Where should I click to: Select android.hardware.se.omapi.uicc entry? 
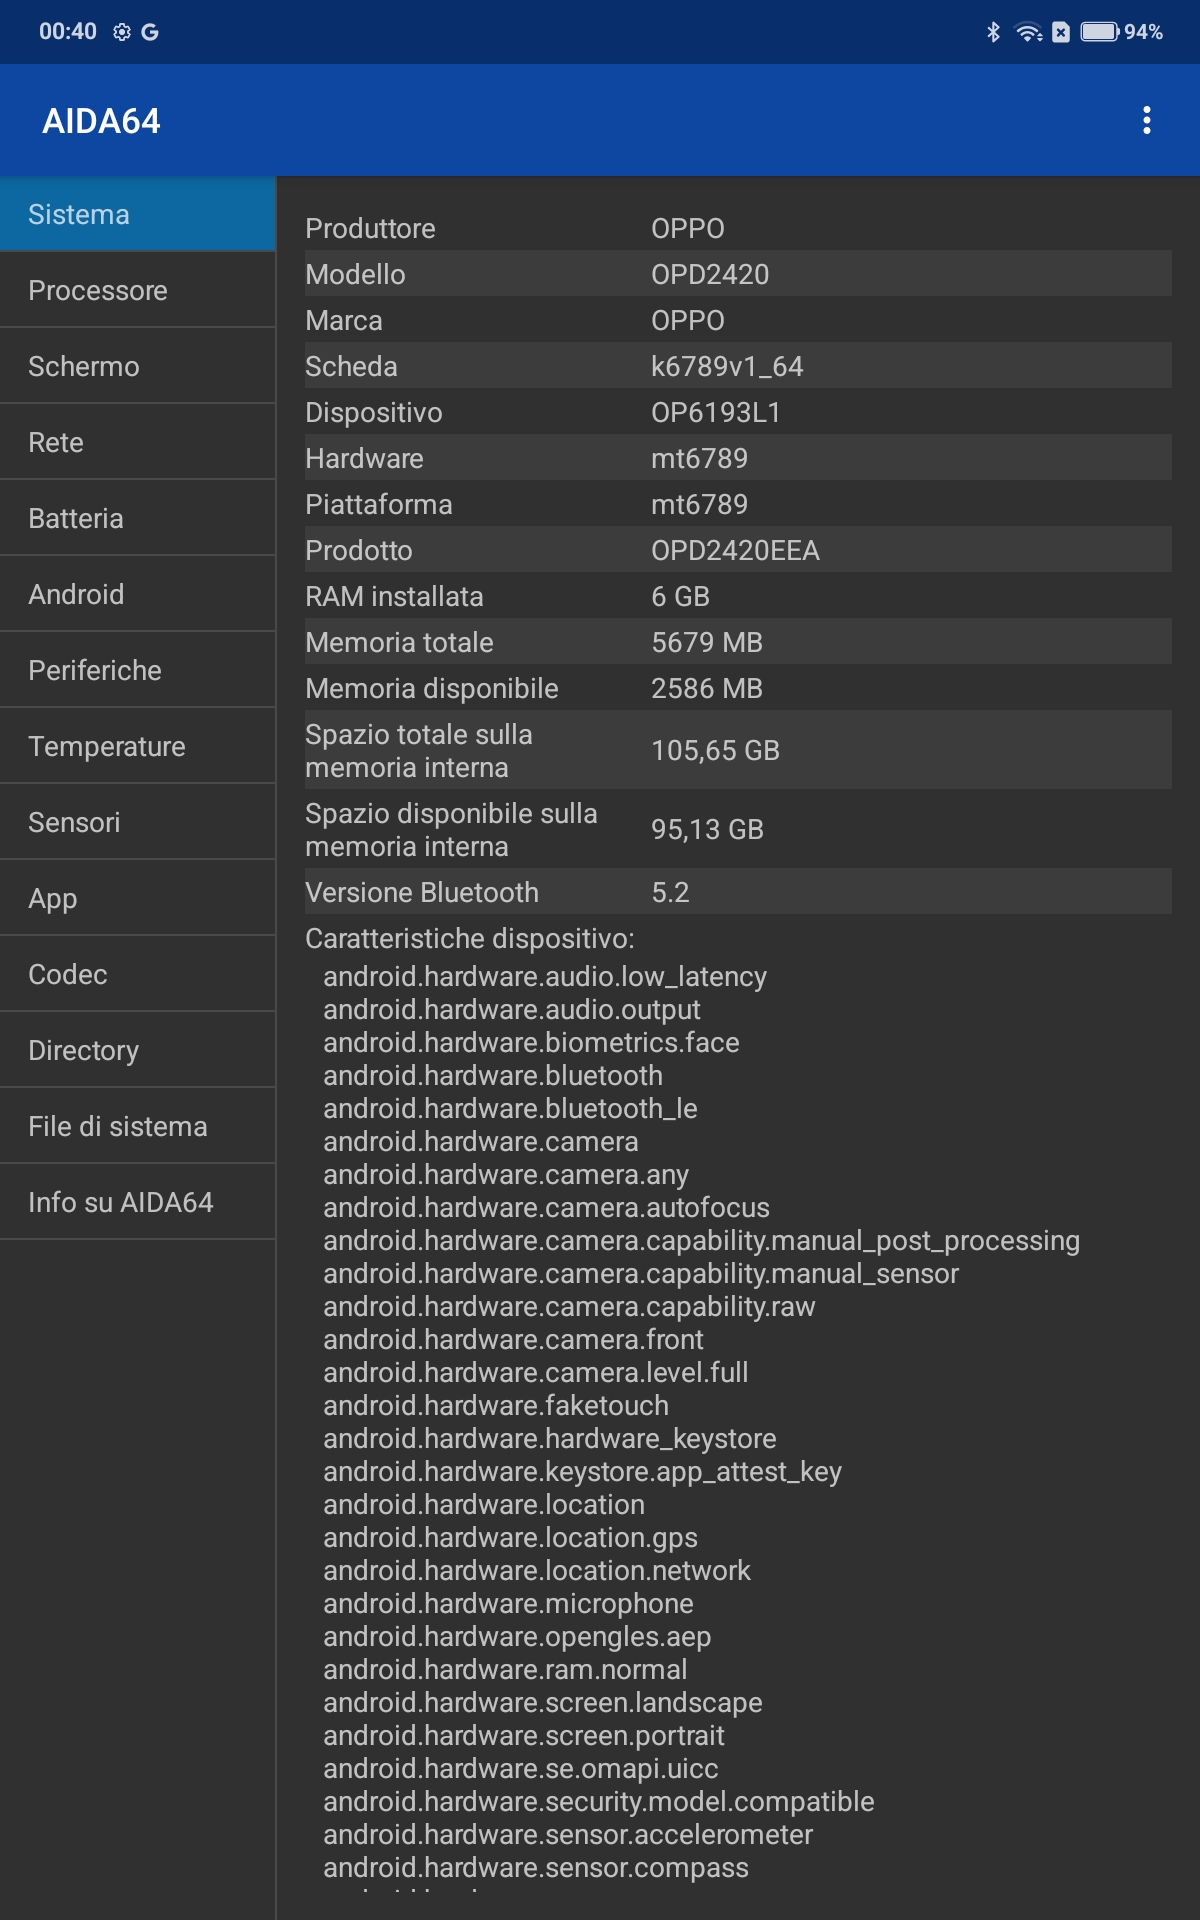tap(521, 1768)
